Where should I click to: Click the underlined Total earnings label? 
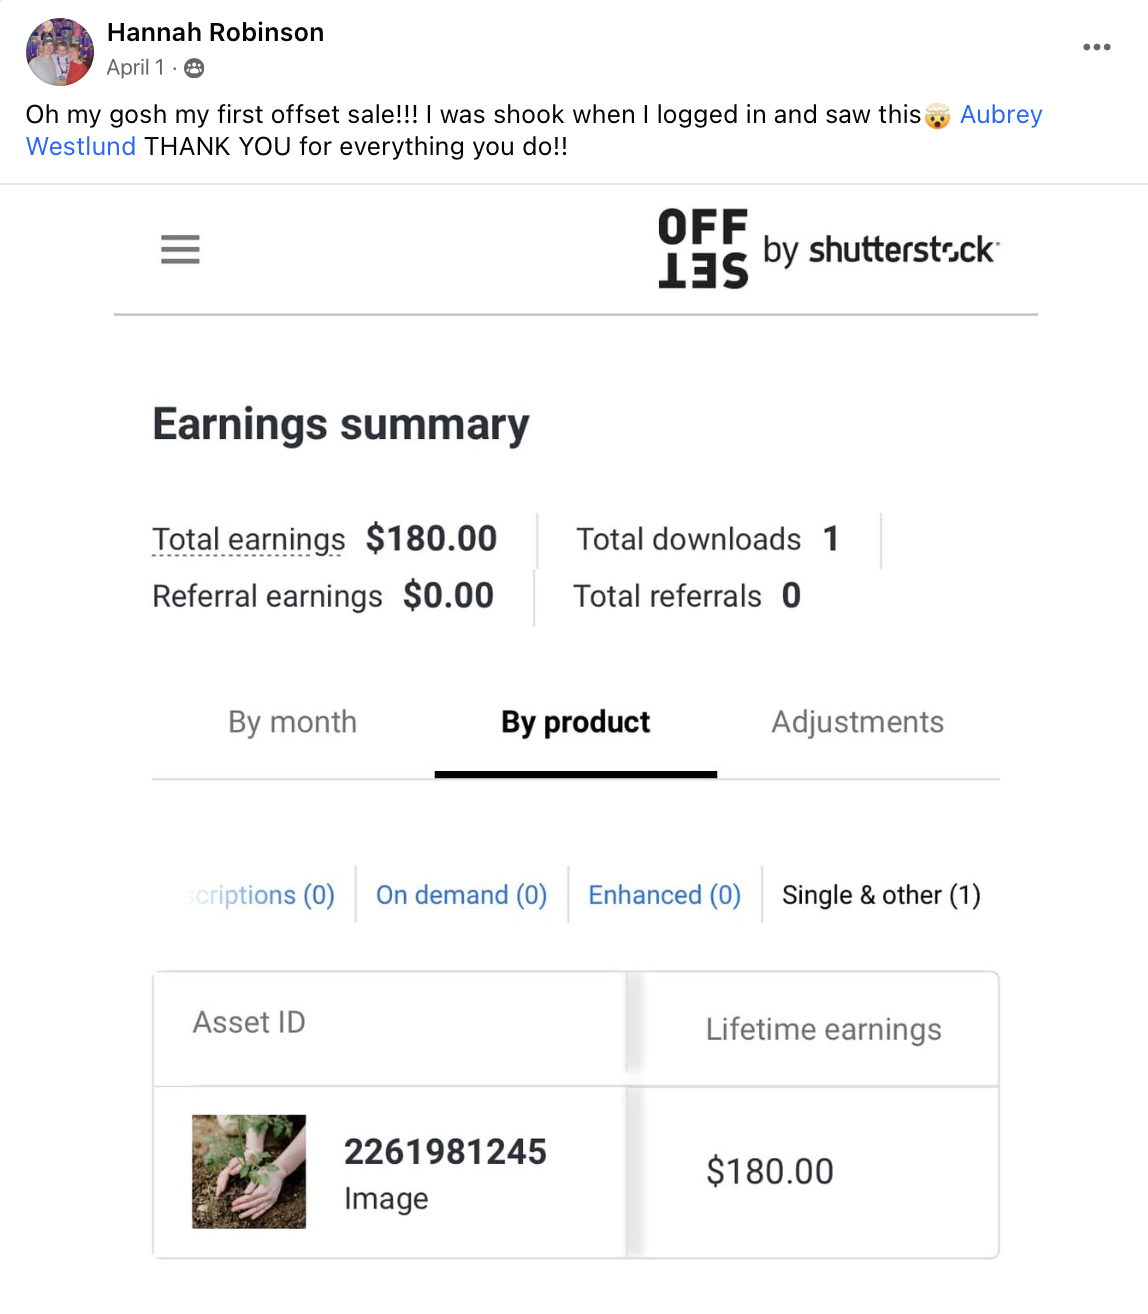click(x=248, y=540)
